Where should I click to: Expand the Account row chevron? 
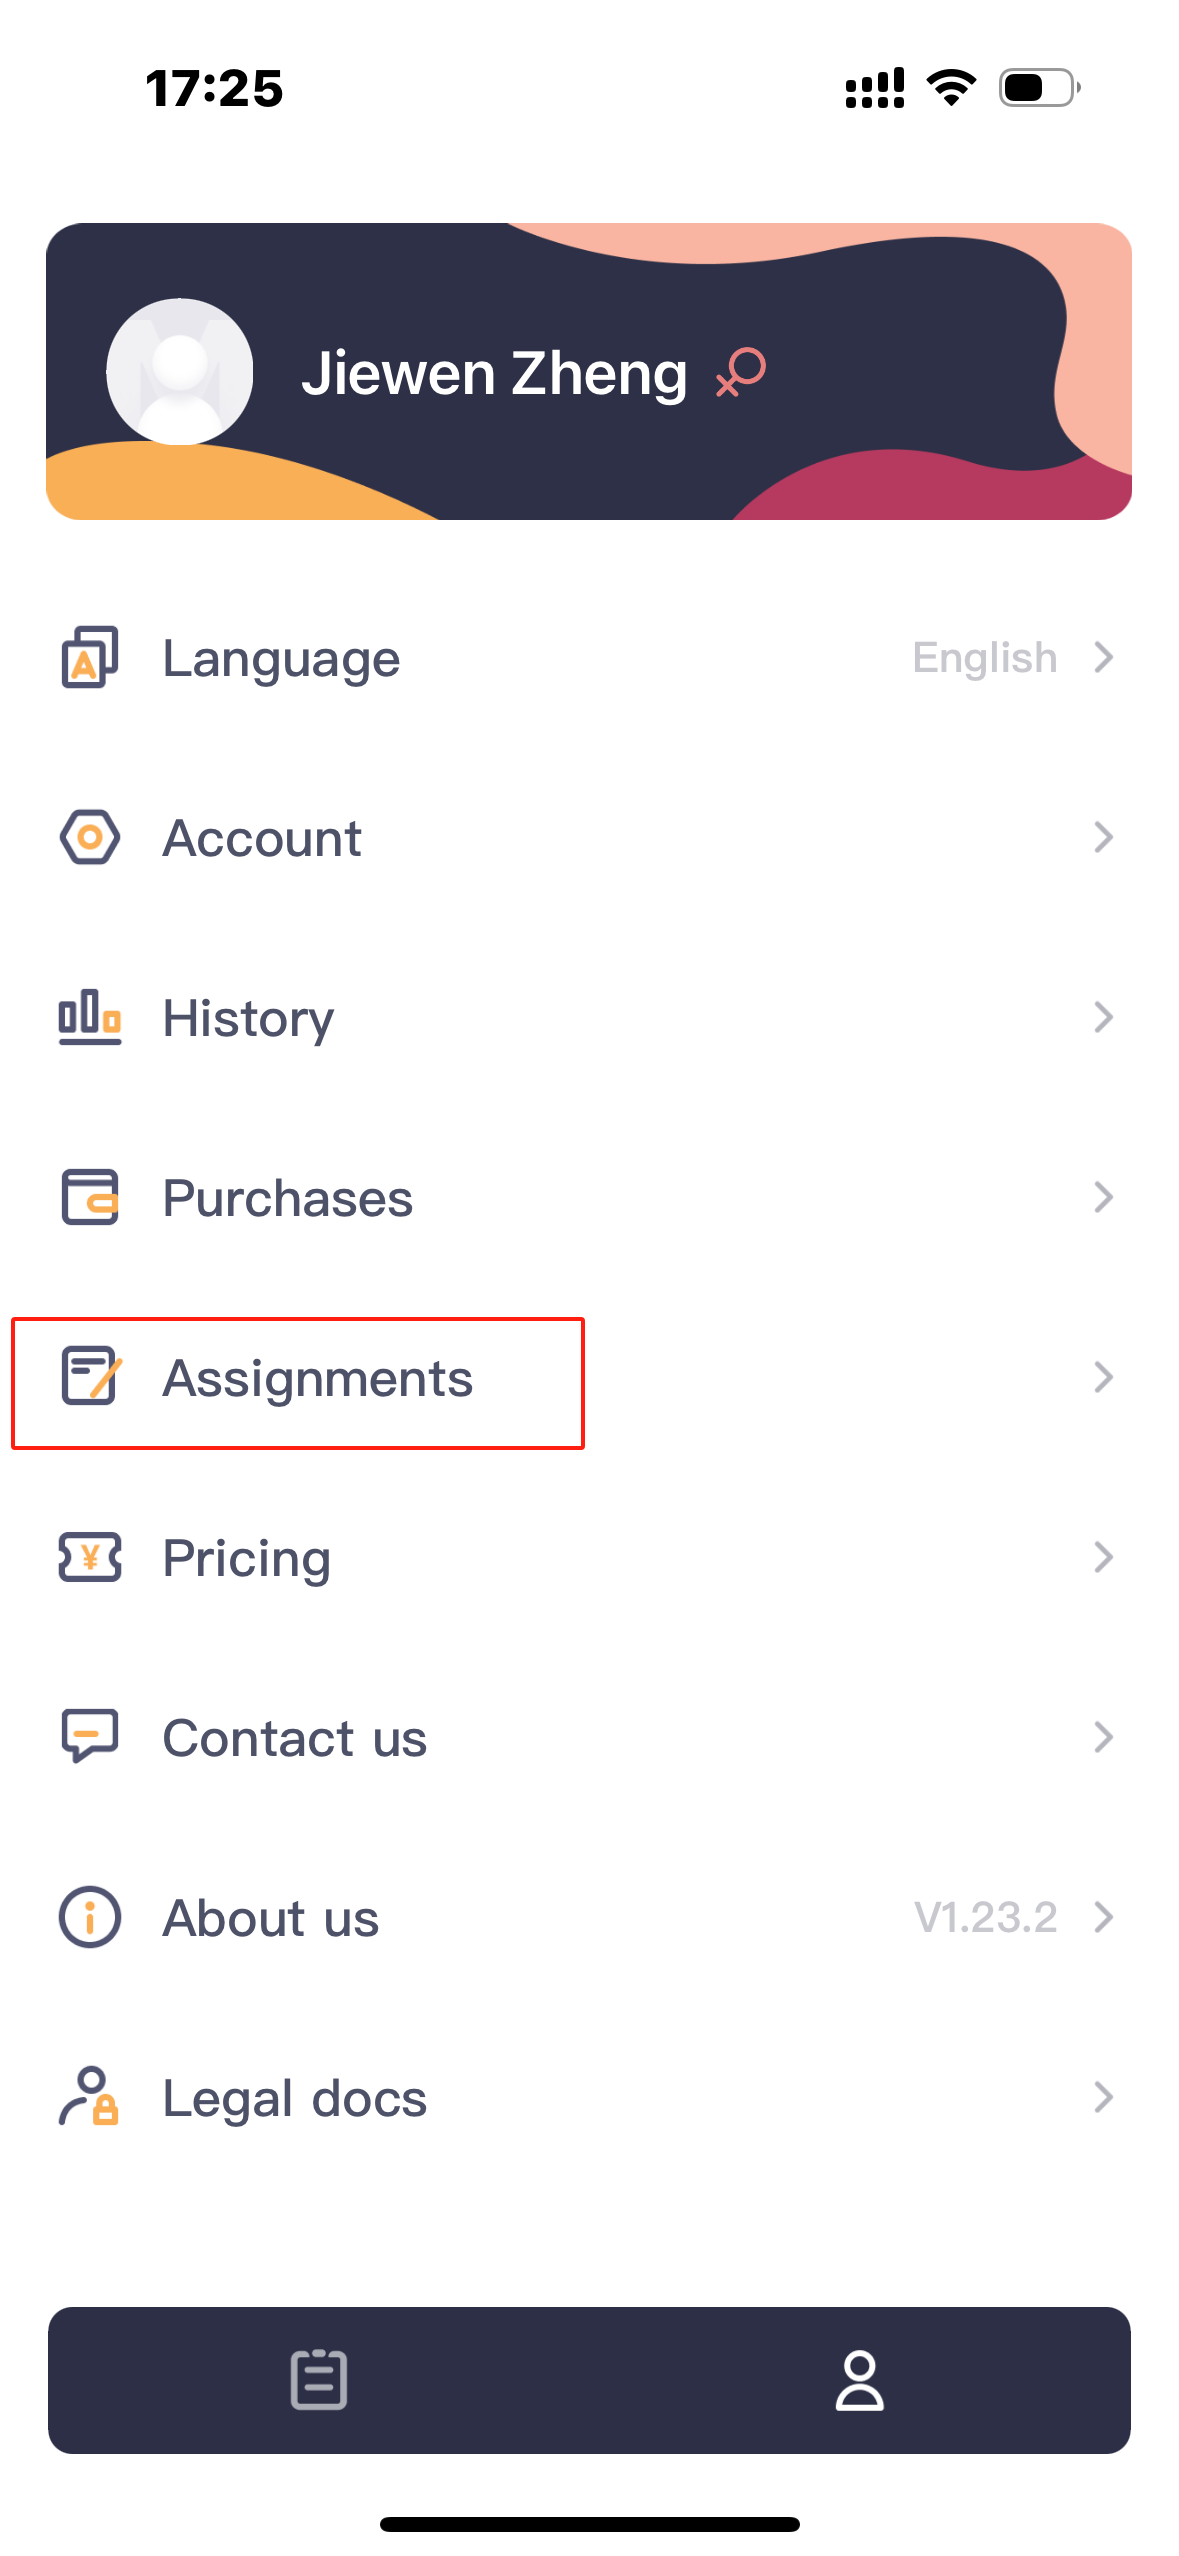(x=1103, y=837)
